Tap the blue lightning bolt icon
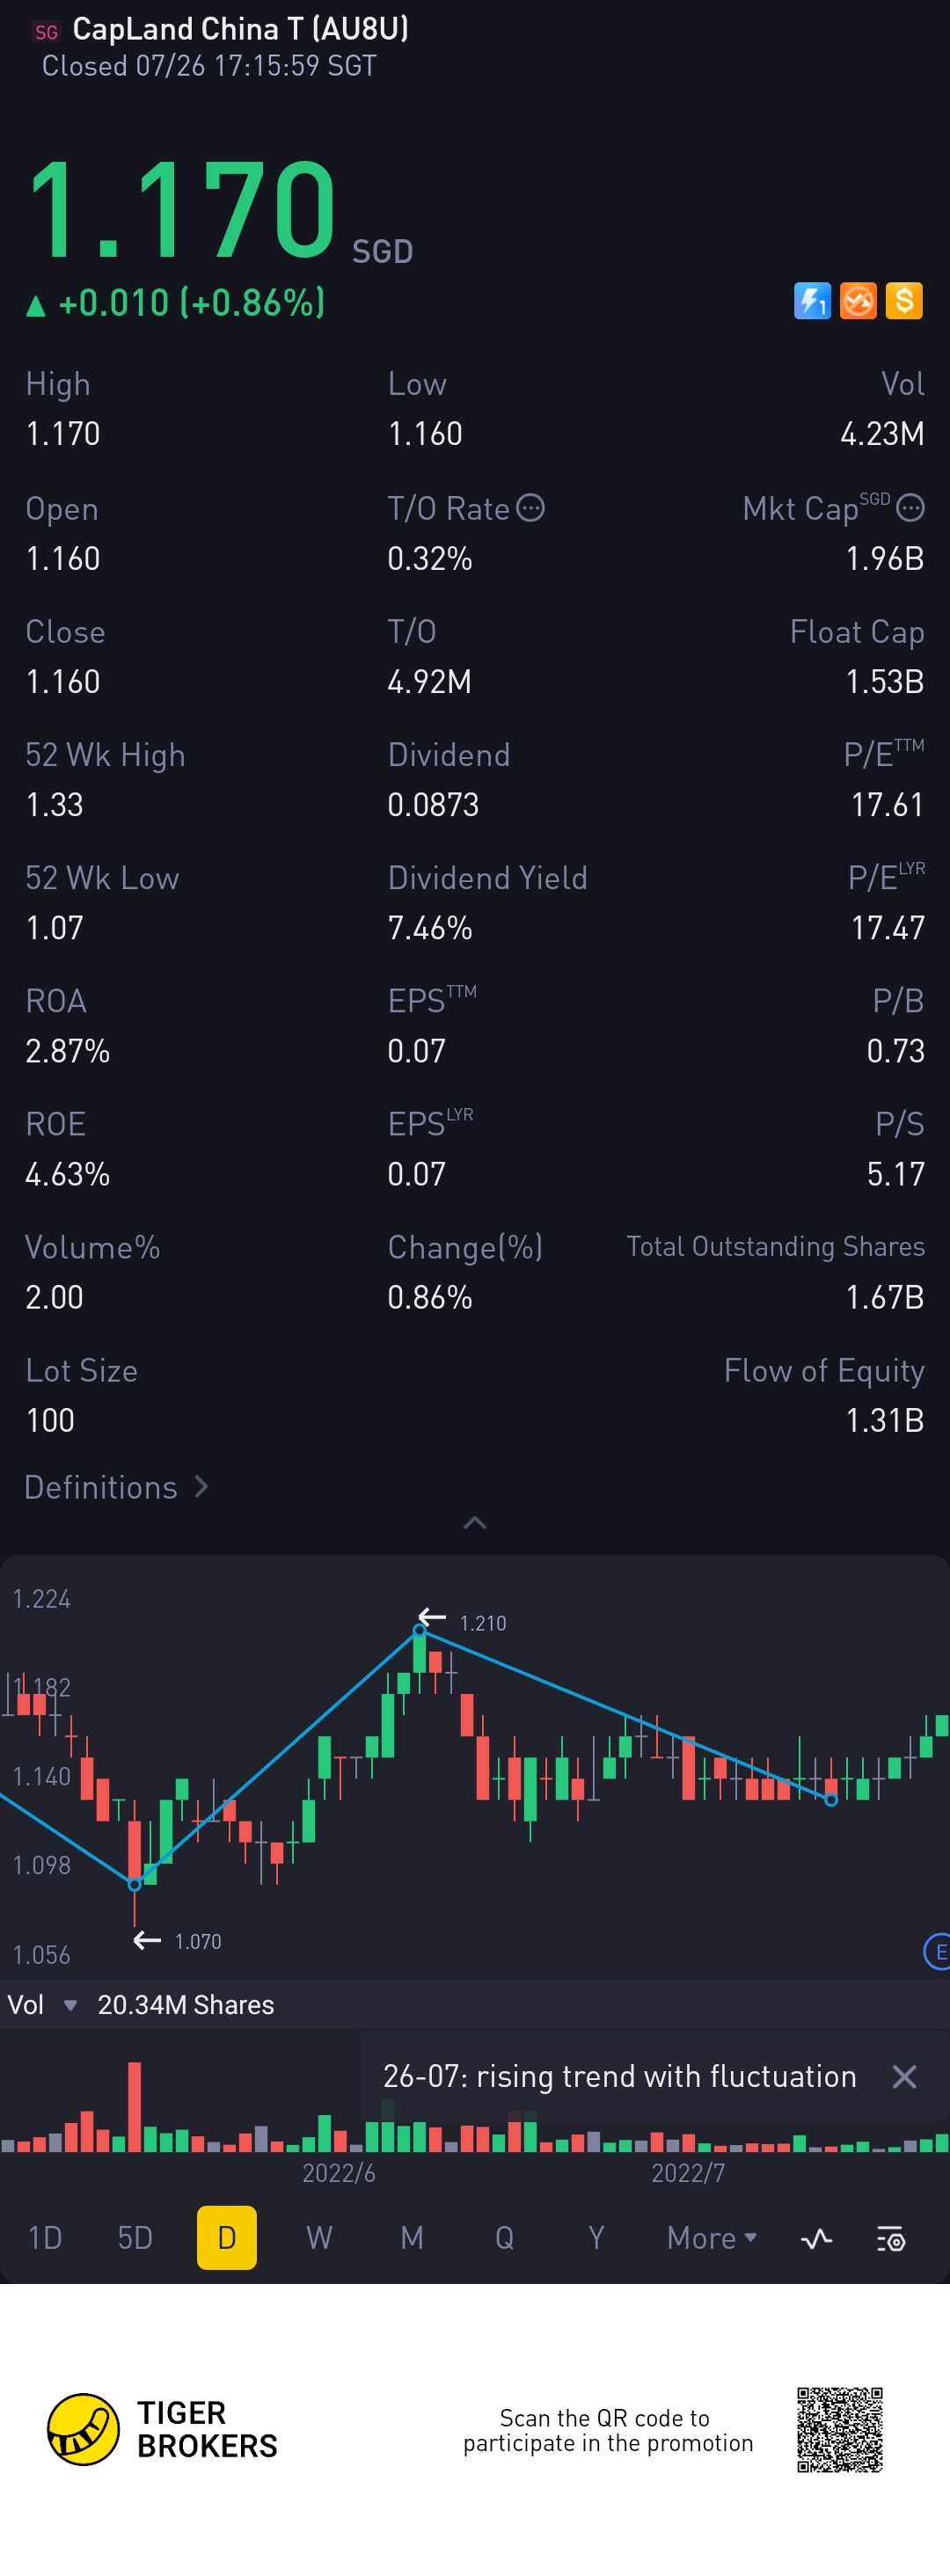The height and width of the screenshot is (2576, 950). (812, 301)
